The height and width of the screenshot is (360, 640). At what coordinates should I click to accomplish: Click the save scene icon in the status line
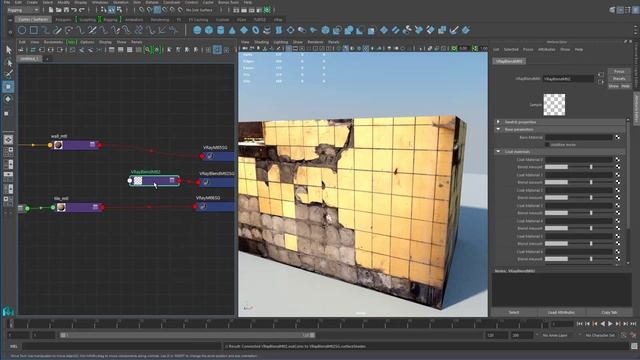point(66,10)
